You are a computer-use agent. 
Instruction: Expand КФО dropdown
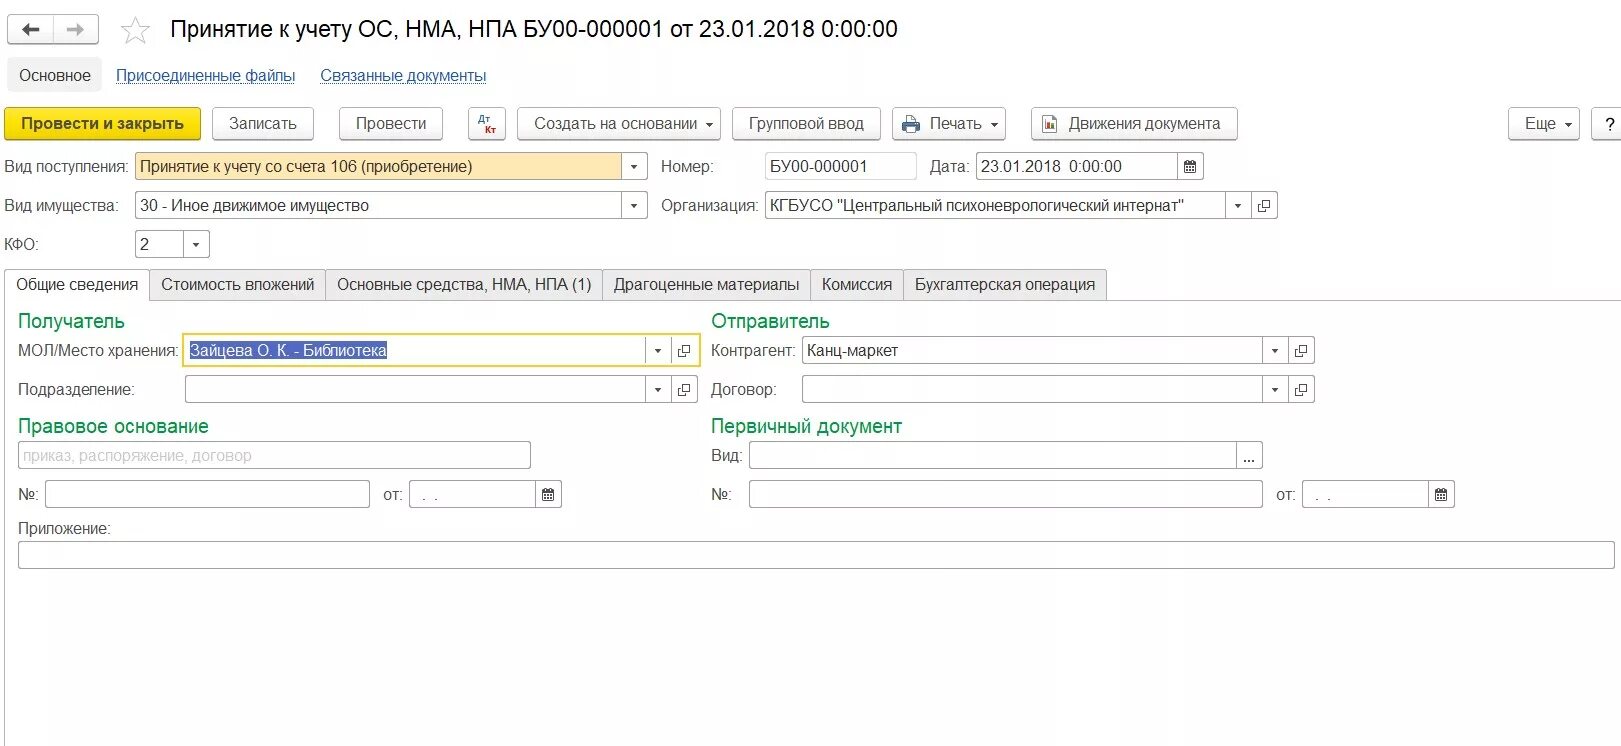pyautogui.click(x=196, y=245)
